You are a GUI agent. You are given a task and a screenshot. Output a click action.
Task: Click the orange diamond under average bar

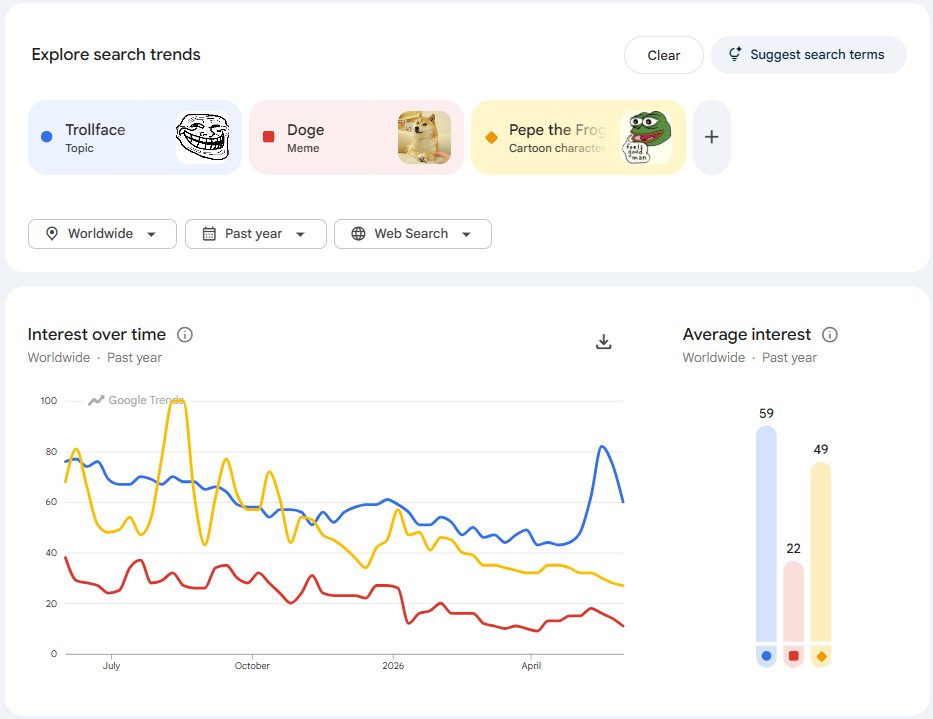[x=821, y=657]
